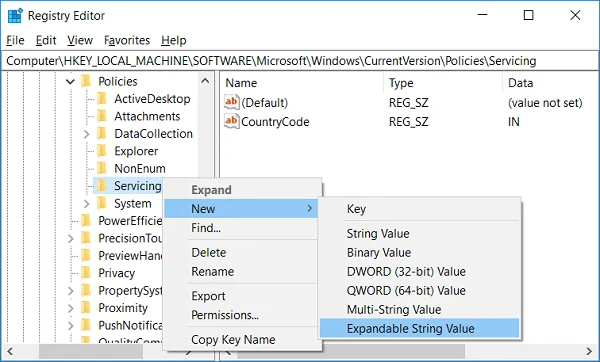
Task: Choose Permissions... in the context menu
Action: click(x=241, y=315)
